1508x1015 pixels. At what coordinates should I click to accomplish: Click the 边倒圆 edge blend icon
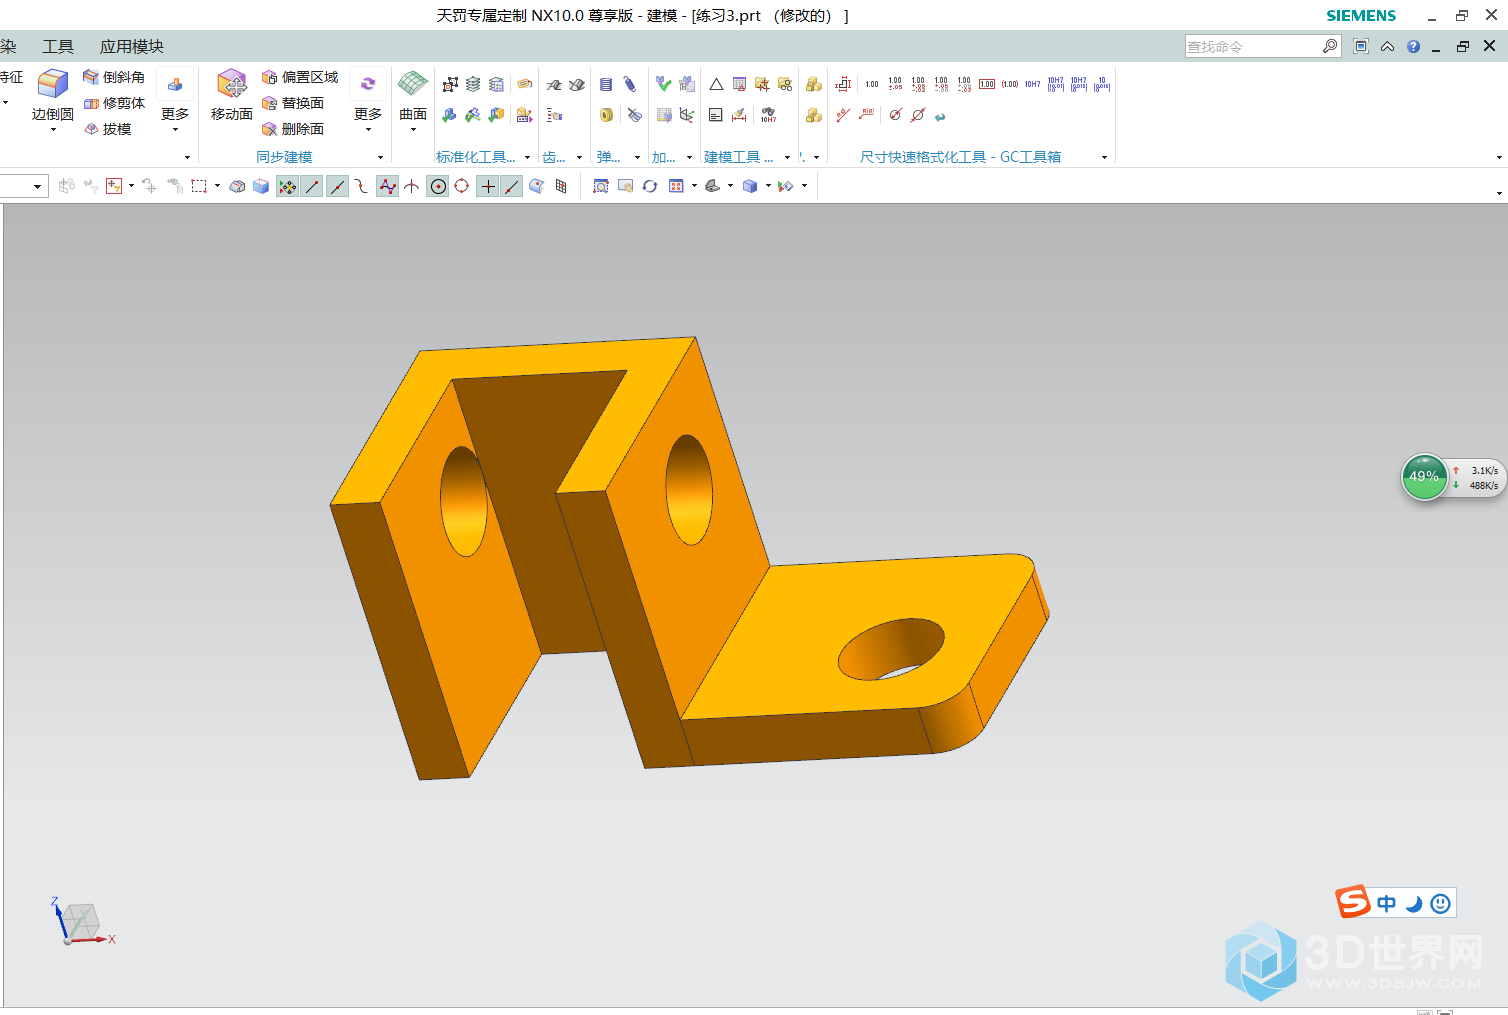point(52,84)
